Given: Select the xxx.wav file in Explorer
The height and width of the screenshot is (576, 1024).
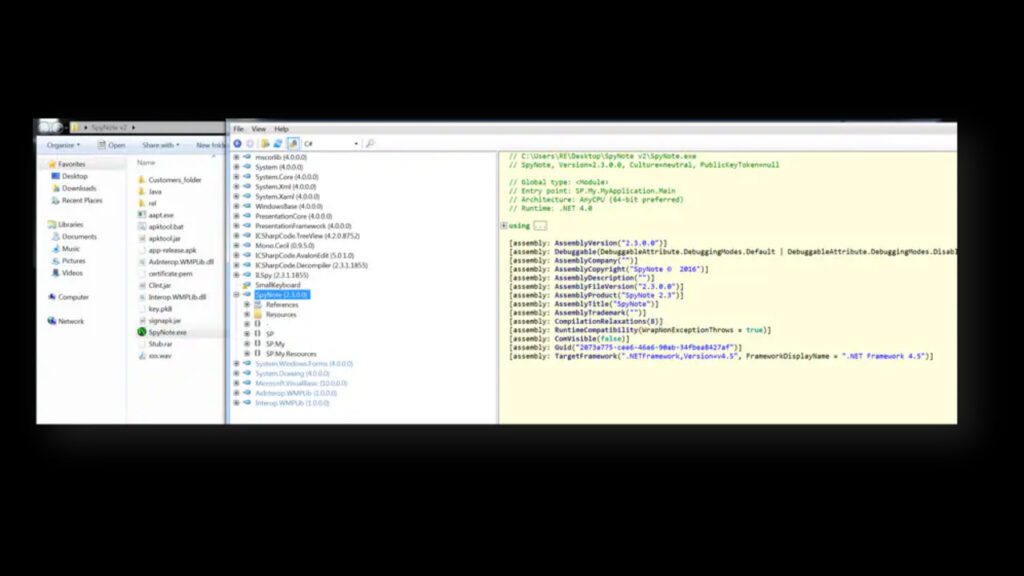Looking at the screenshot, I should coord(160,356).
